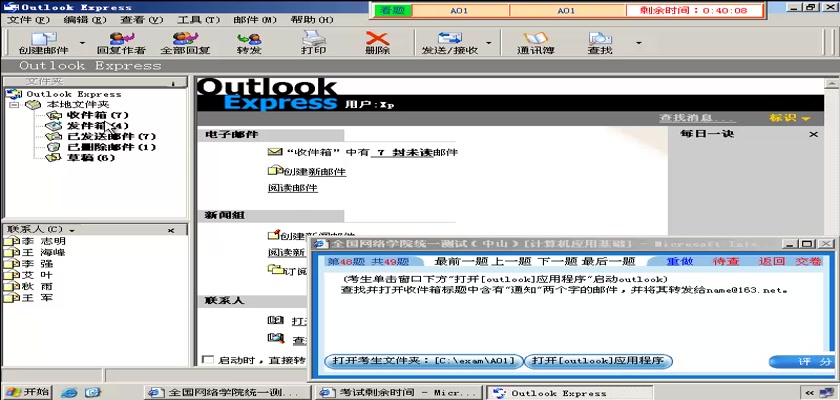Click 返回 in the exam window

772,261
